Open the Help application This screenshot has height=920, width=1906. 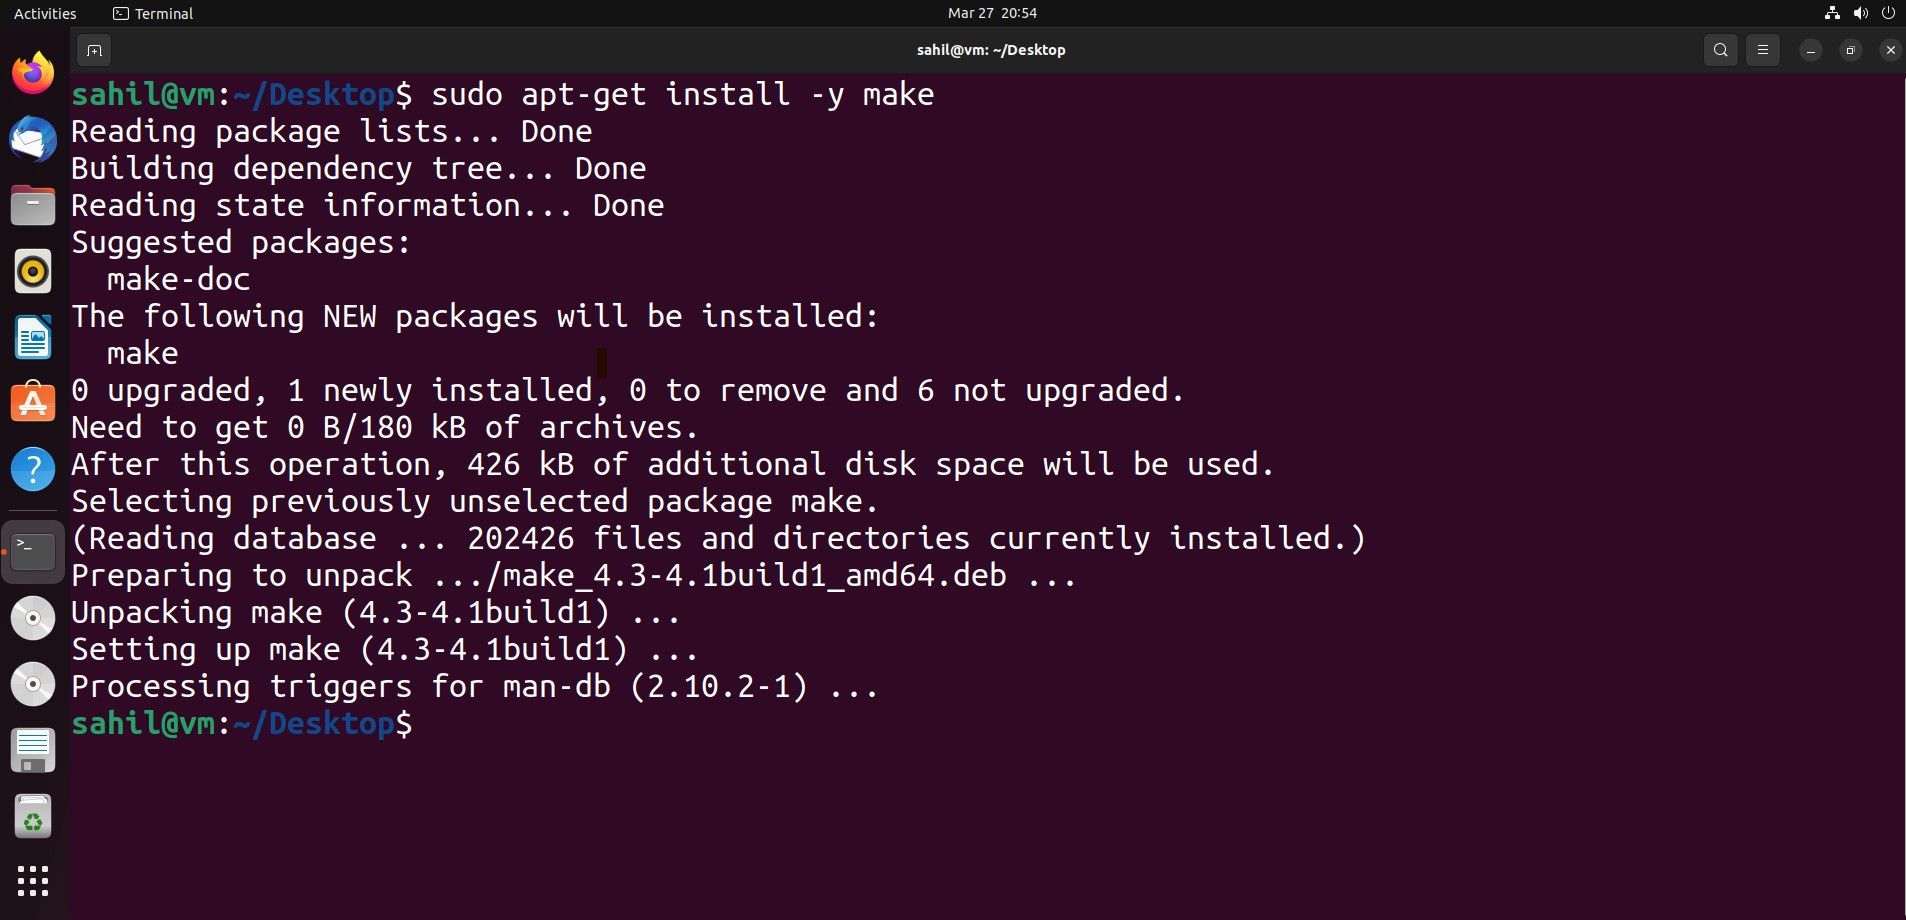[x=33, y=469]
